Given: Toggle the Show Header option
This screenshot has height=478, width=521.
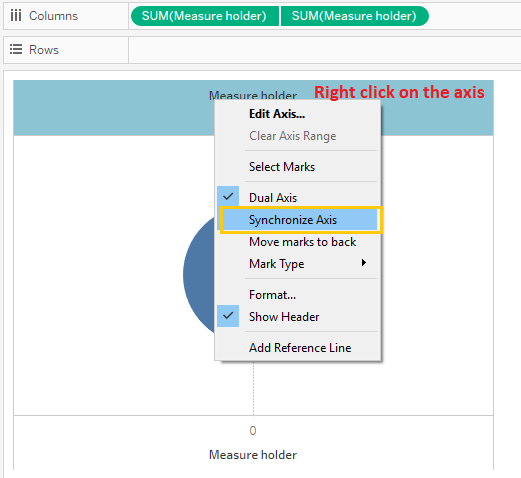Looking at the screenshot, I should pos(284,317).
